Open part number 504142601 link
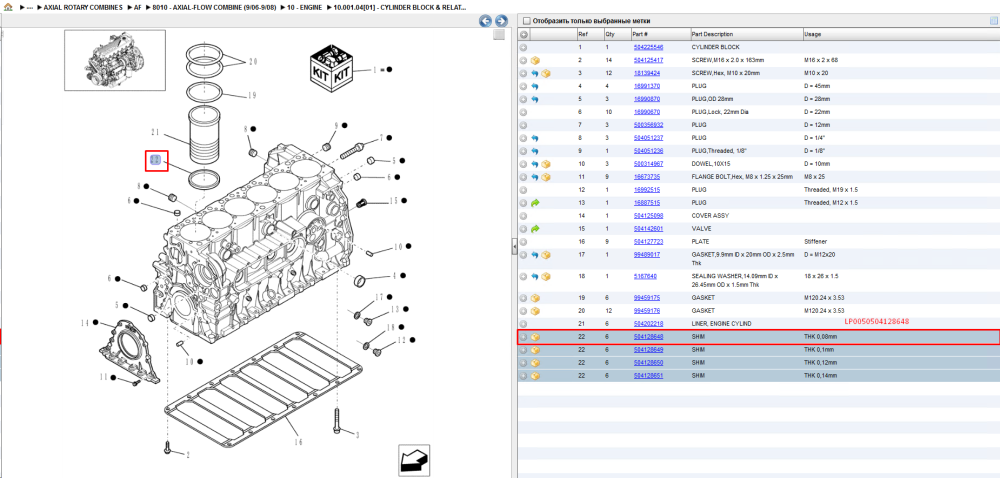The height and width of the screenshot is (478, 1000). [648, 228]
